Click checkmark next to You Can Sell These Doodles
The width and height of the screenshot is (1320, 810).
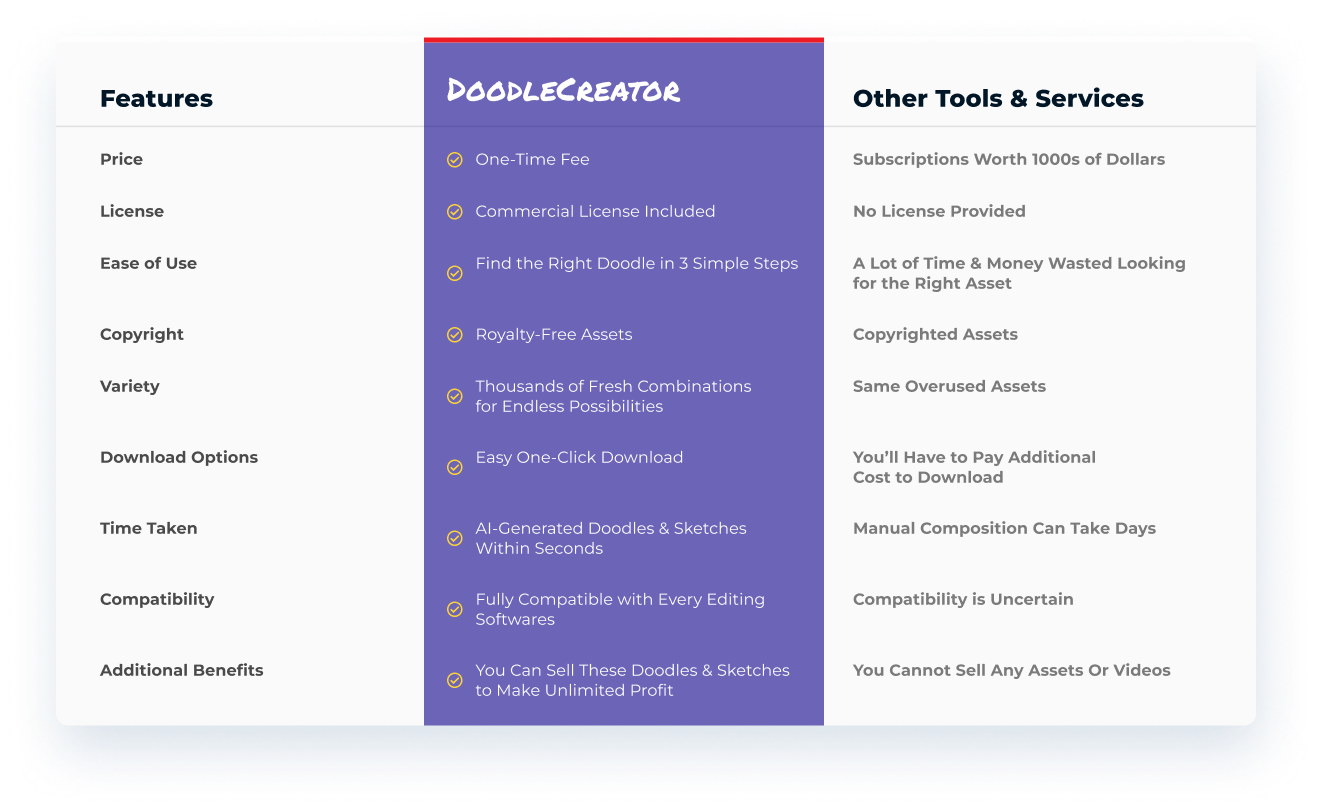[x=455, y=680]
